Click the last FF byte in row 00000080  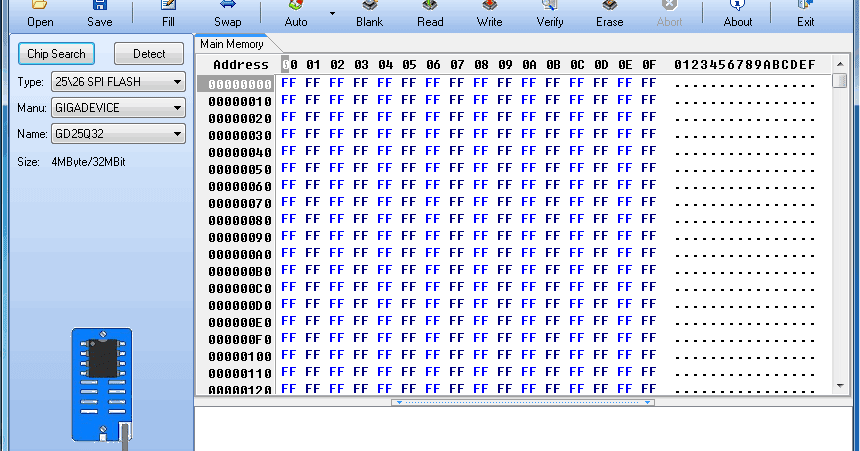[x=649, y=219]
